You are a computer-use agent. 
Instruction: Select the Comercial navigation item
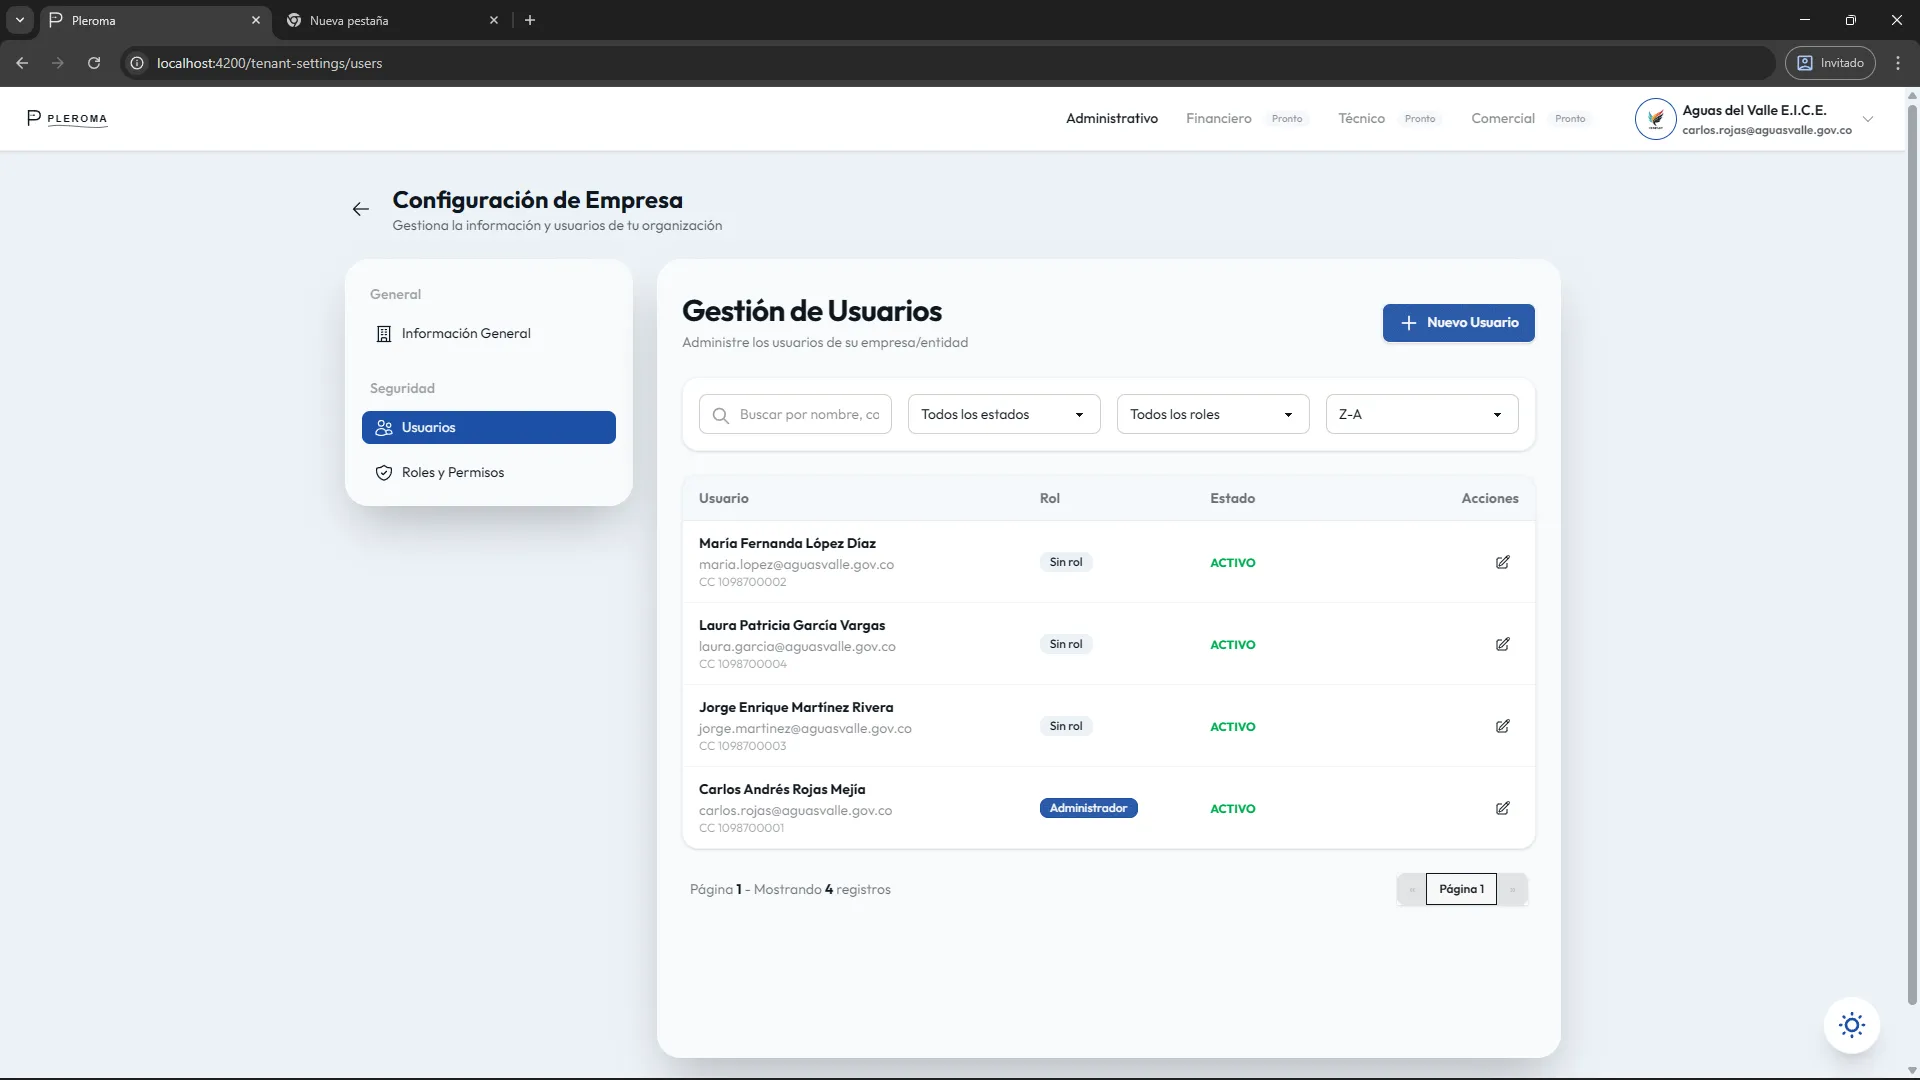coord(1502,118)
